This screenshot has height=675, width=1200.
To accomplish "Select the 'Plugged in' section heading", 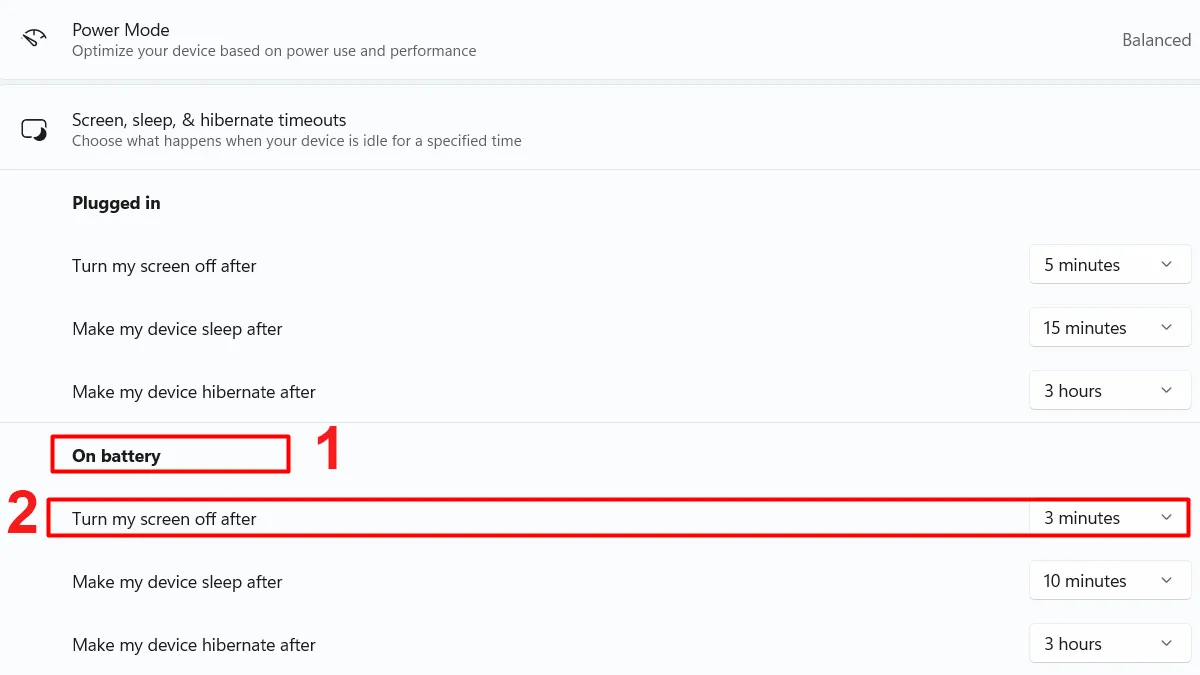I will (x=116, y=203).
